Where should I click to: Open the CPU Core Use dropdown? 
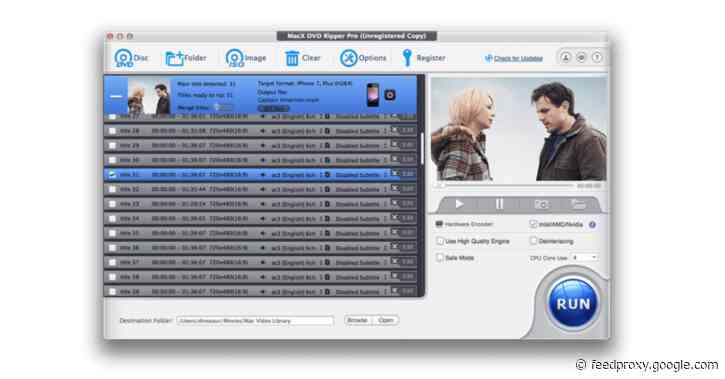coord(584,257)
